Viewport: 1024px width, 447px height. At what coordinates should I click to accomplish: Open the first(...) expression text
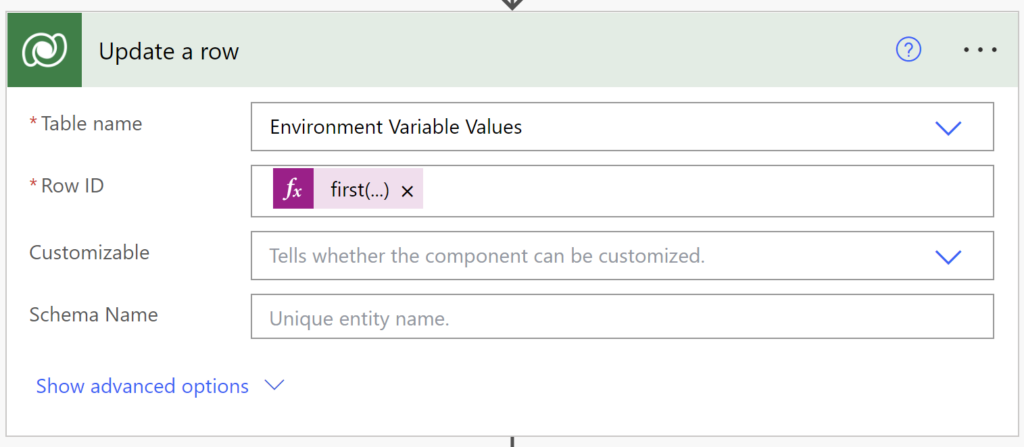tap(360, 190)
